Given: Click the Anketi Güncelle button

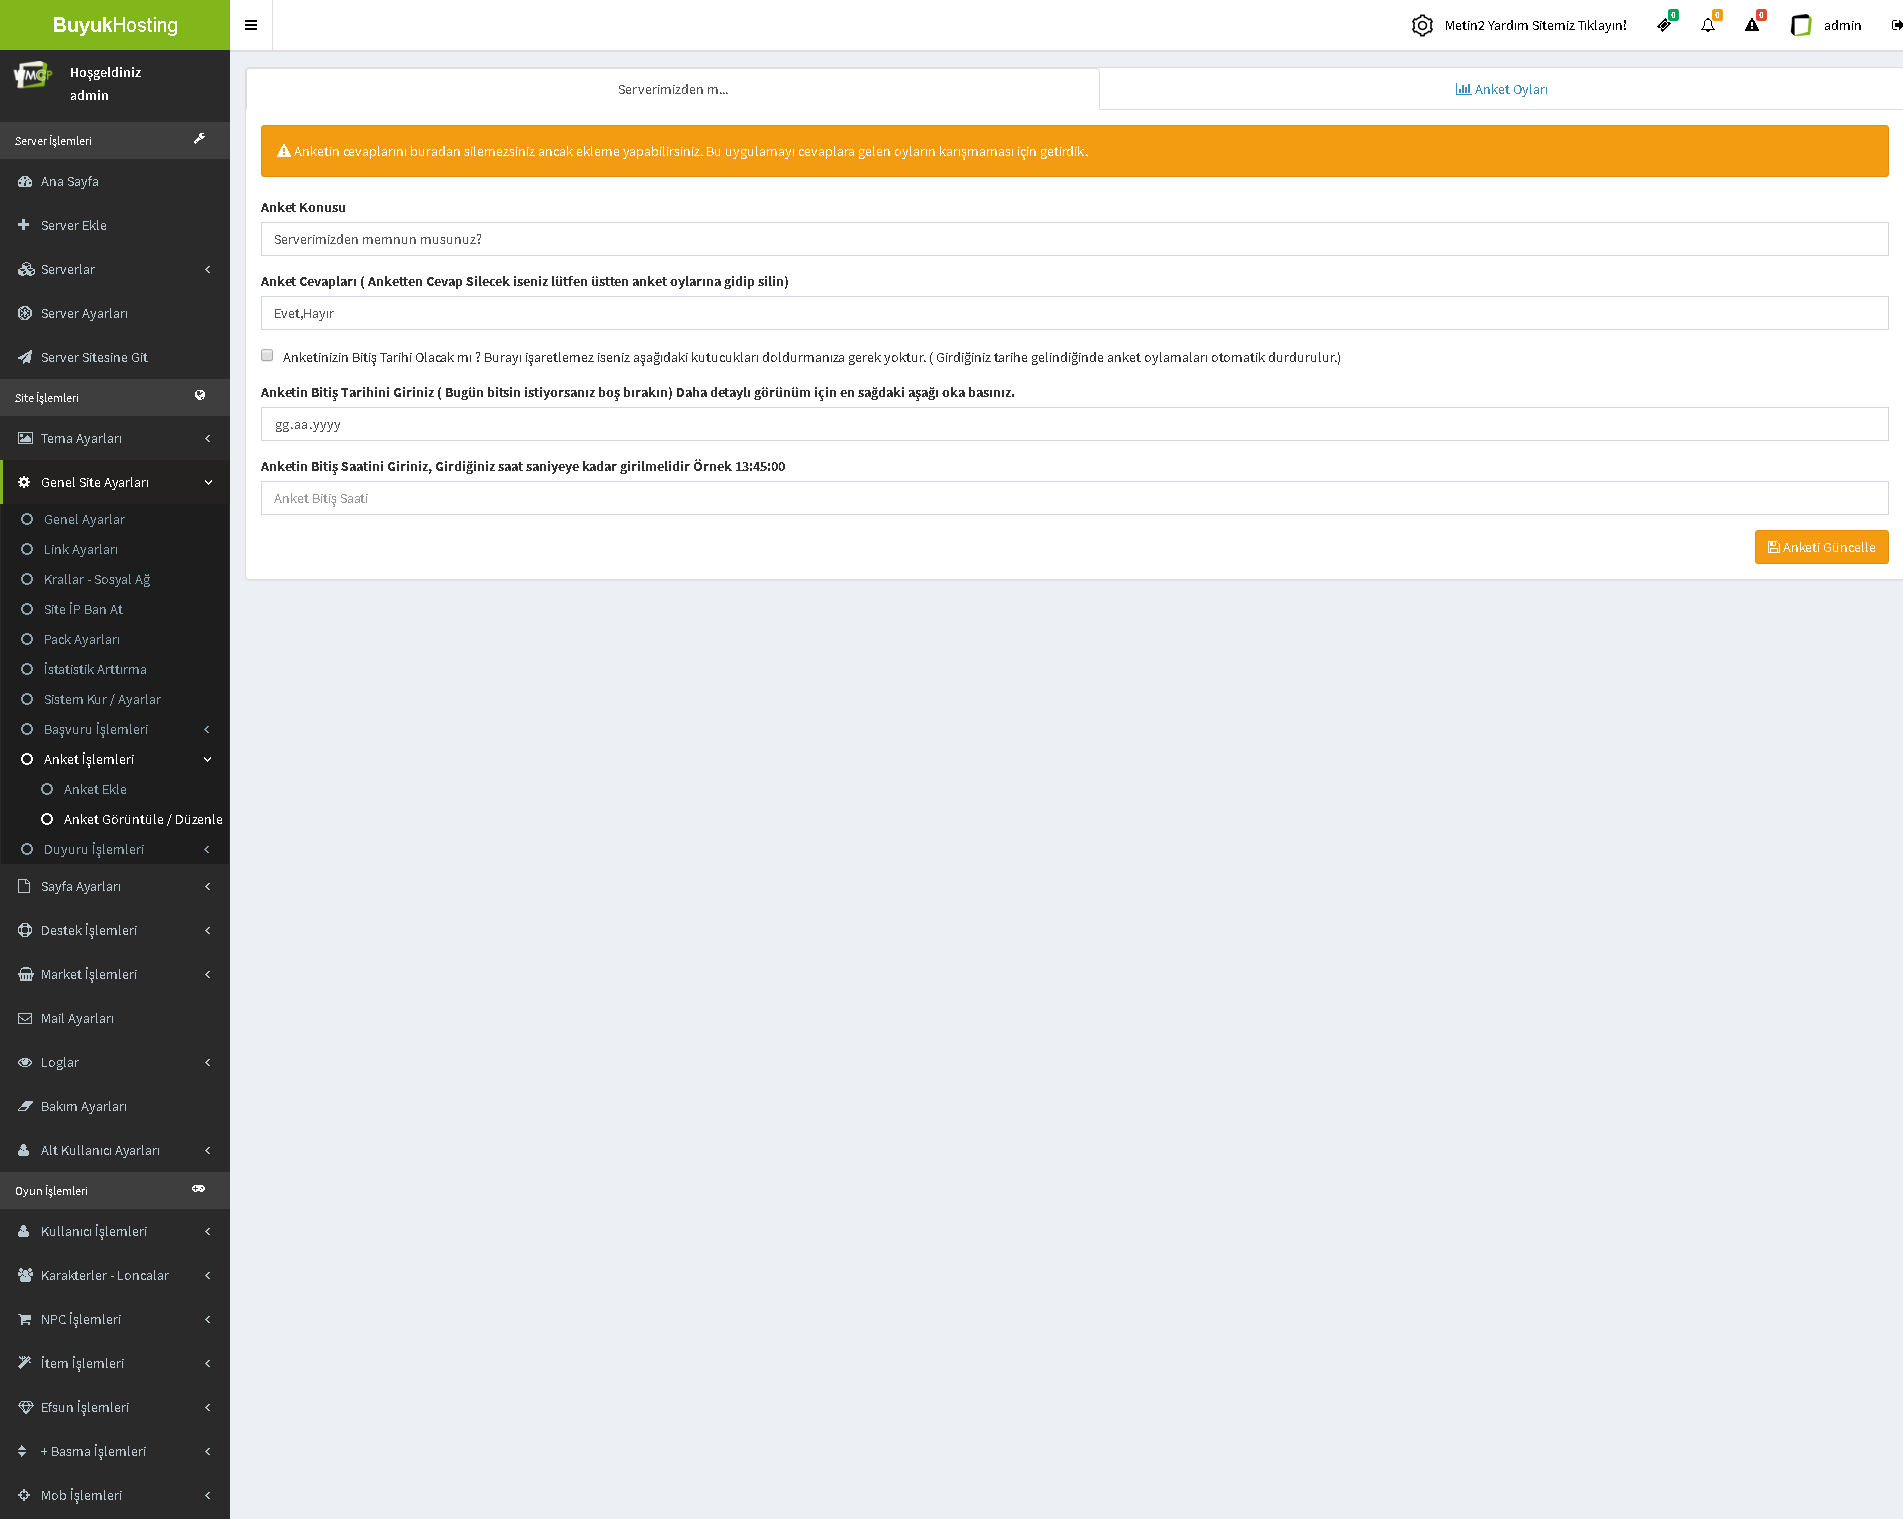Looking at the screenshot, I should [1821, 547].
